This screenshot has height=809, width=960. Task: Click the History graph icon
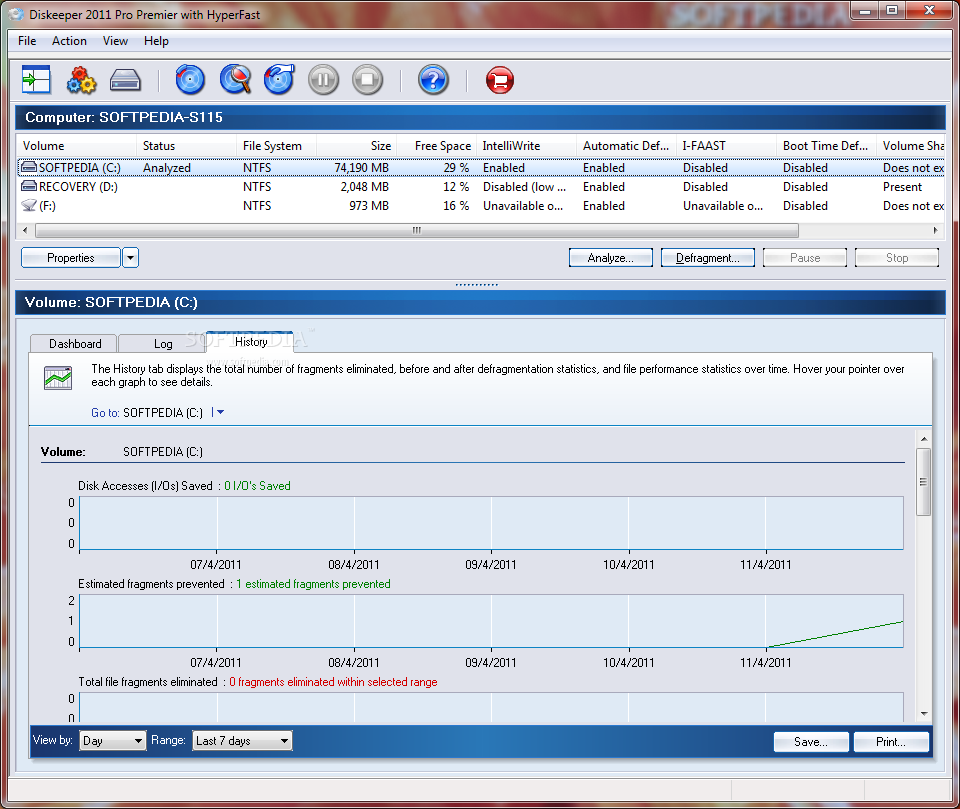(58, 377)
